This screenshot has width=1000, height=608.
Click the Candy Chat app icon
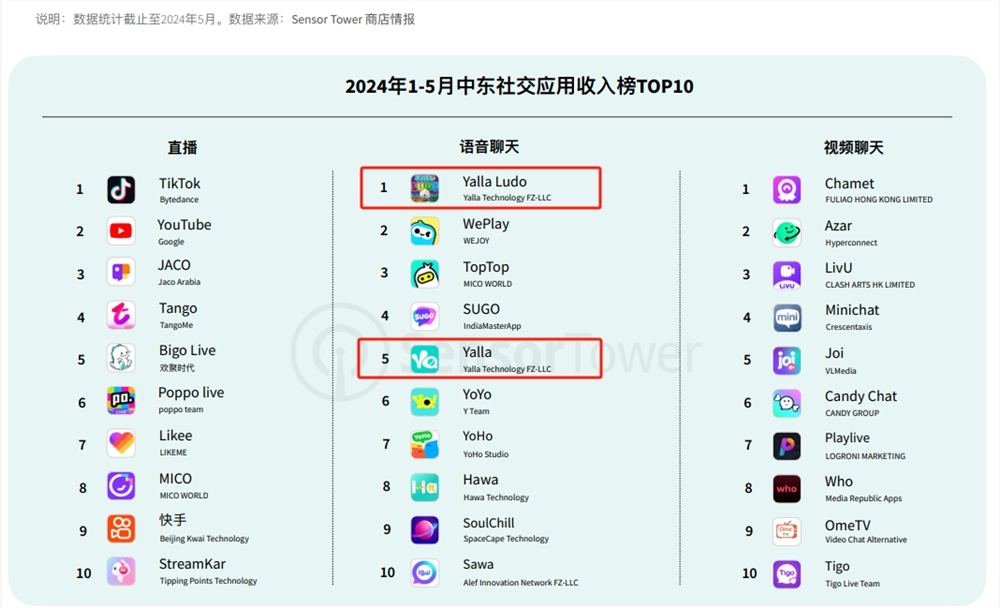[786, 402]
